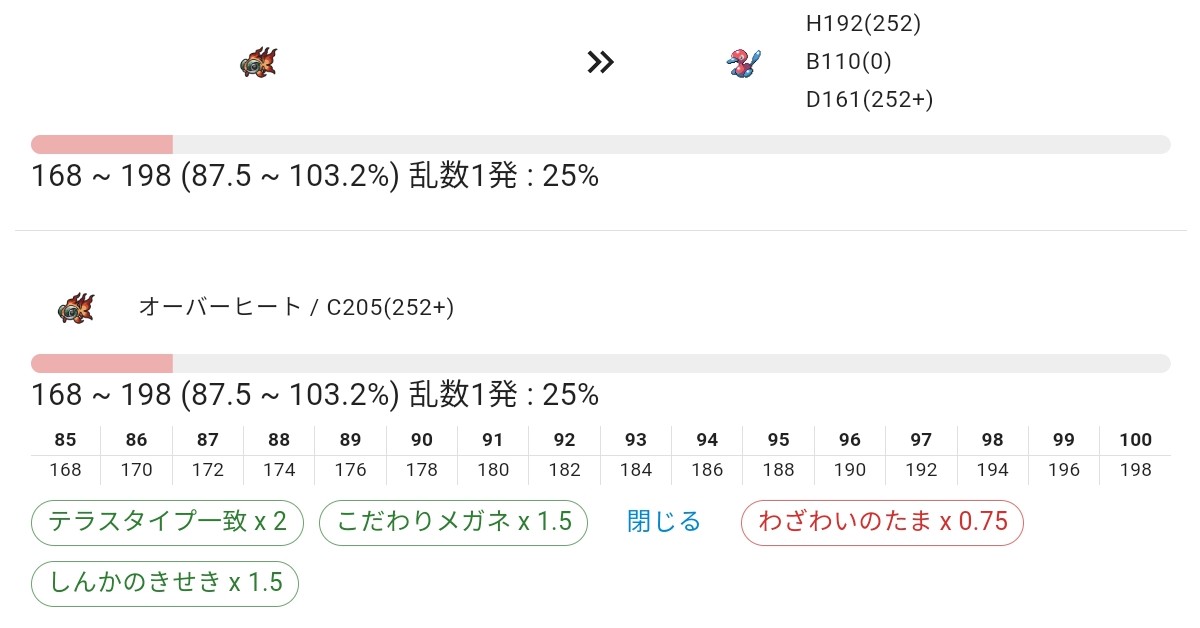
Task: Select the 85 roll column header
Action: [x=66, y=440]
